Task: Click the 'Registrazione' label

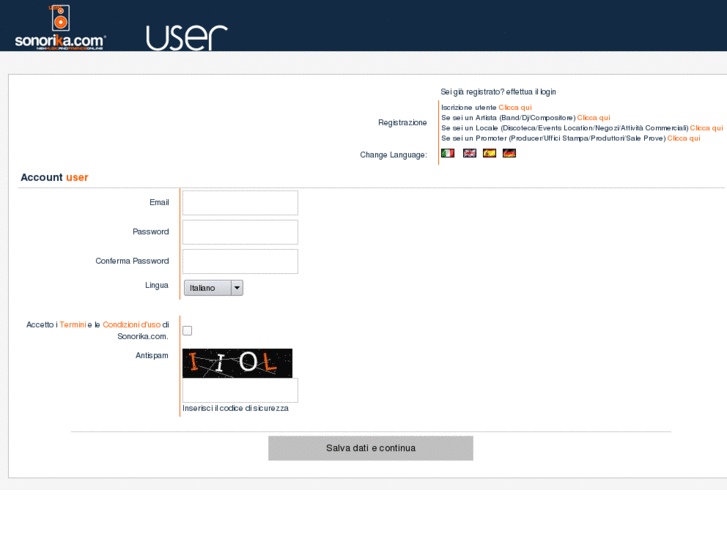Action: tap(402, 122)
